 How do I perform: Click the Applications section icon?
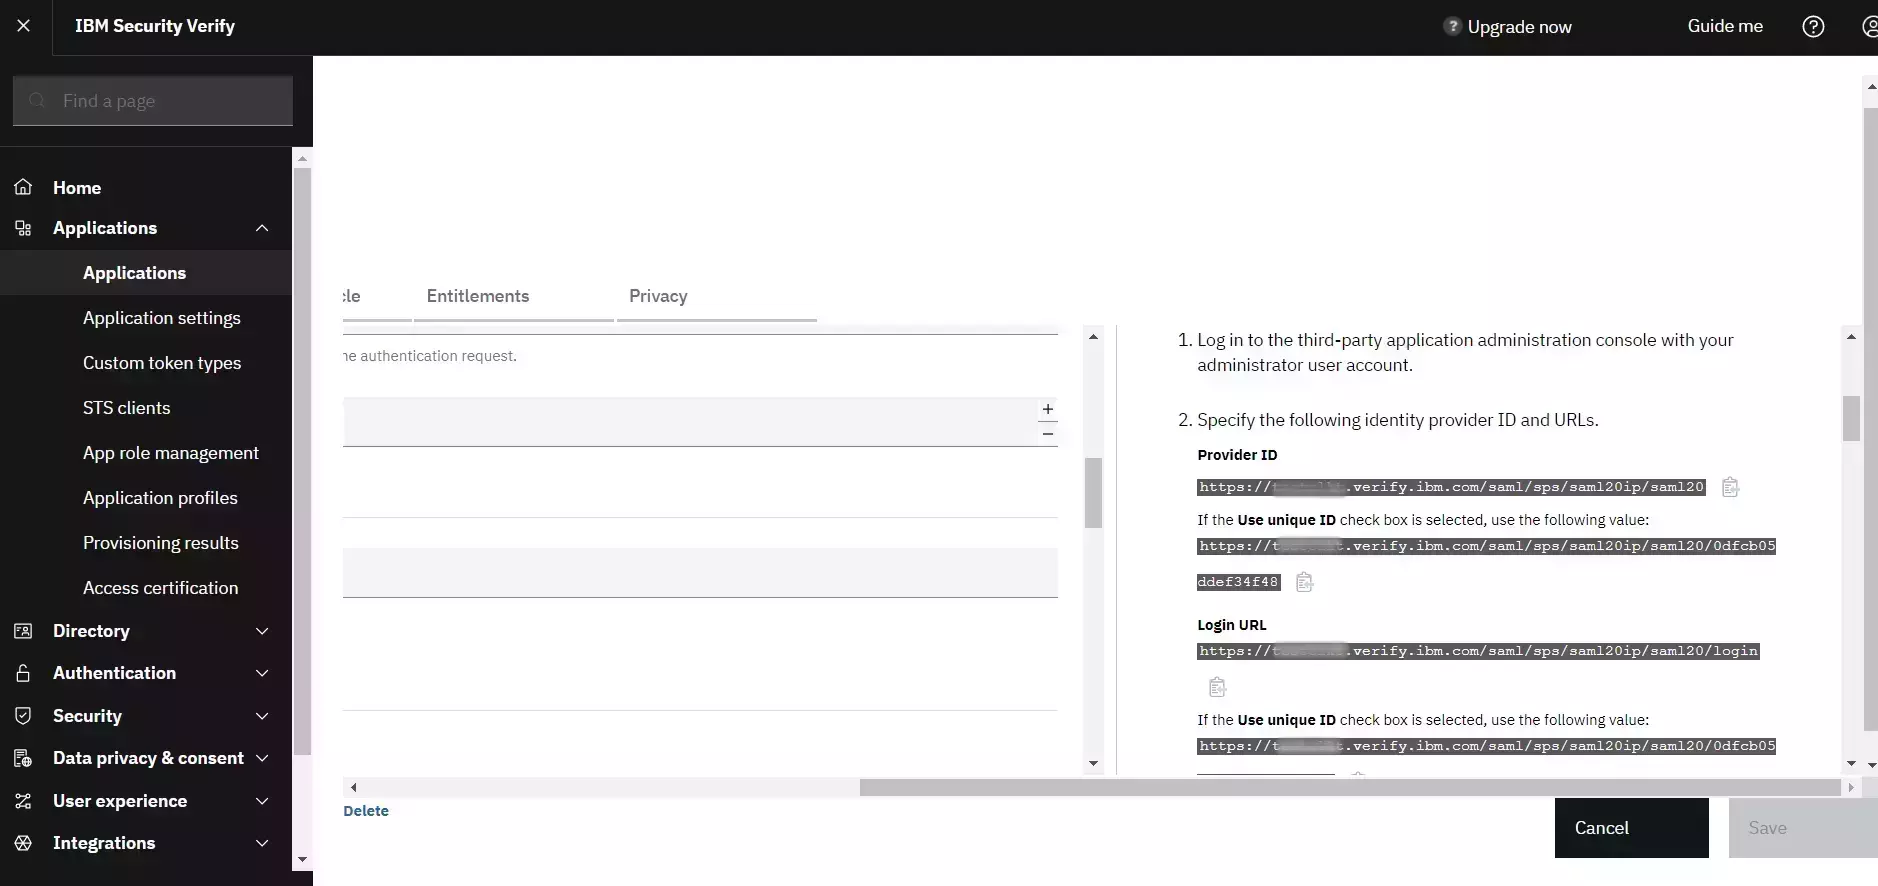[23, 228]
